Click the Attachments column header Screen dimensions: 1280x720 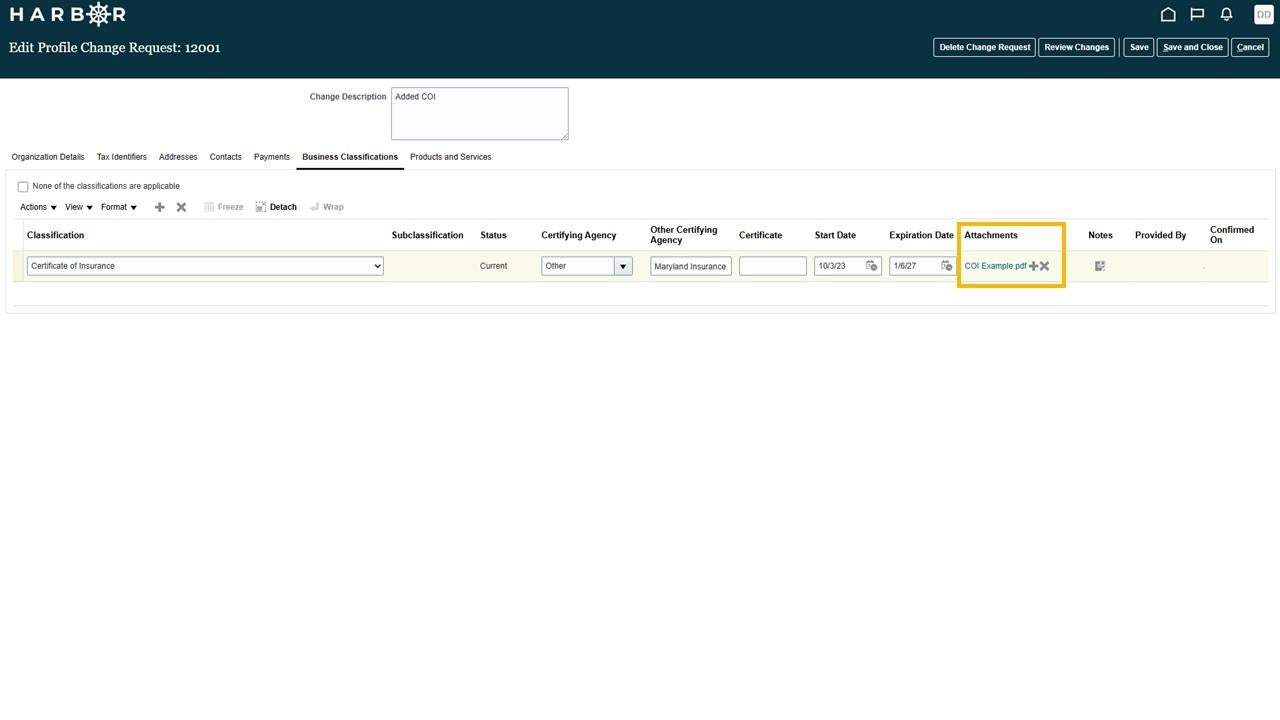[x=991, y=235]
